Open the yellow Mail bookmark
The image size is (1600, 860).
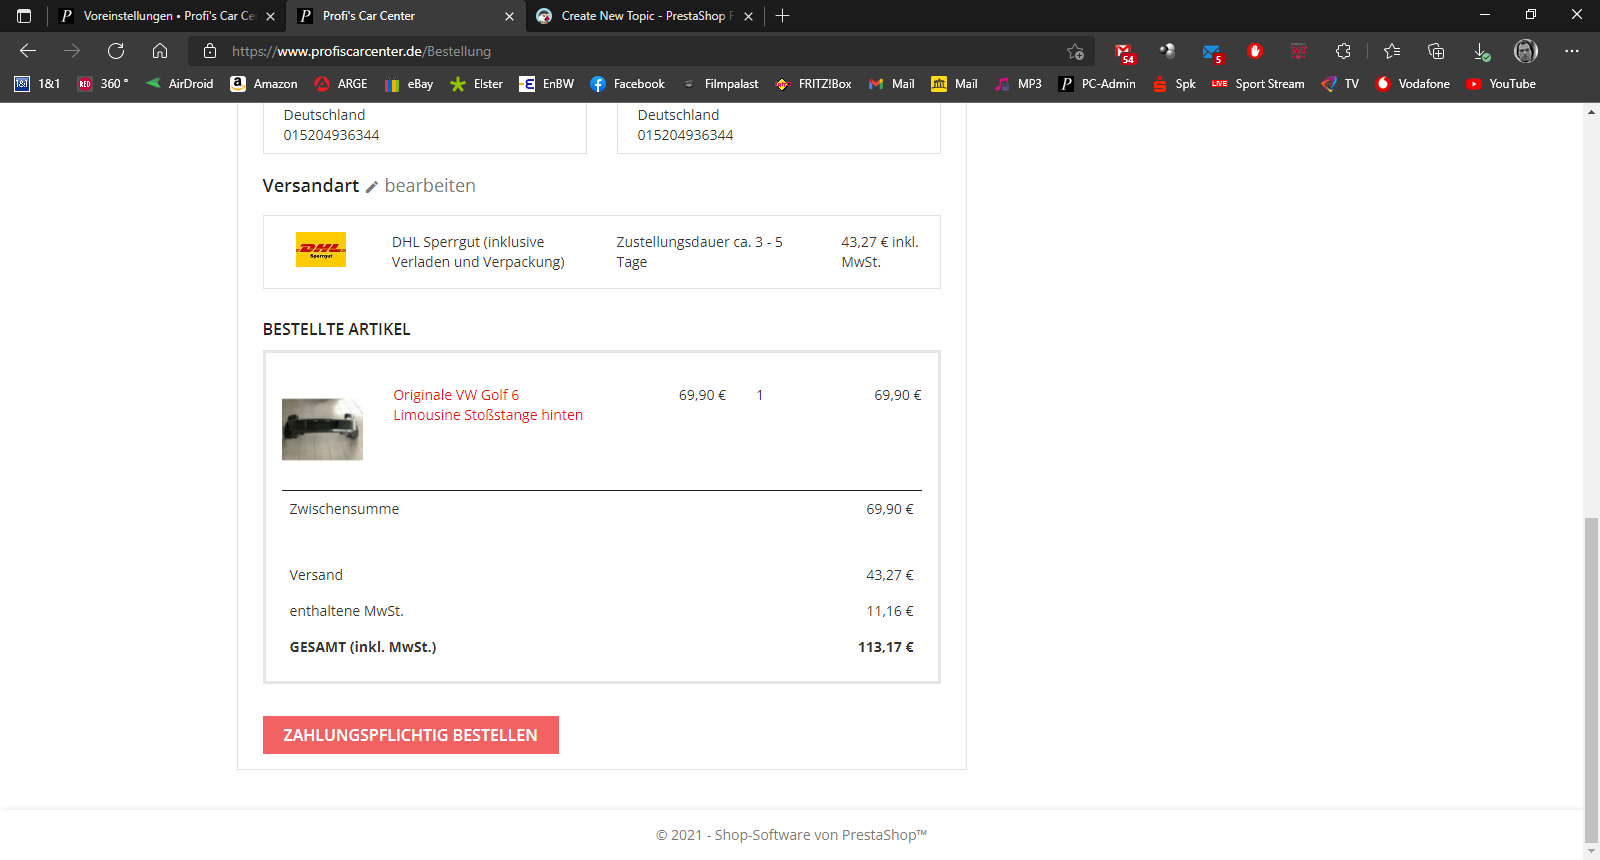[x=954, y=84]
